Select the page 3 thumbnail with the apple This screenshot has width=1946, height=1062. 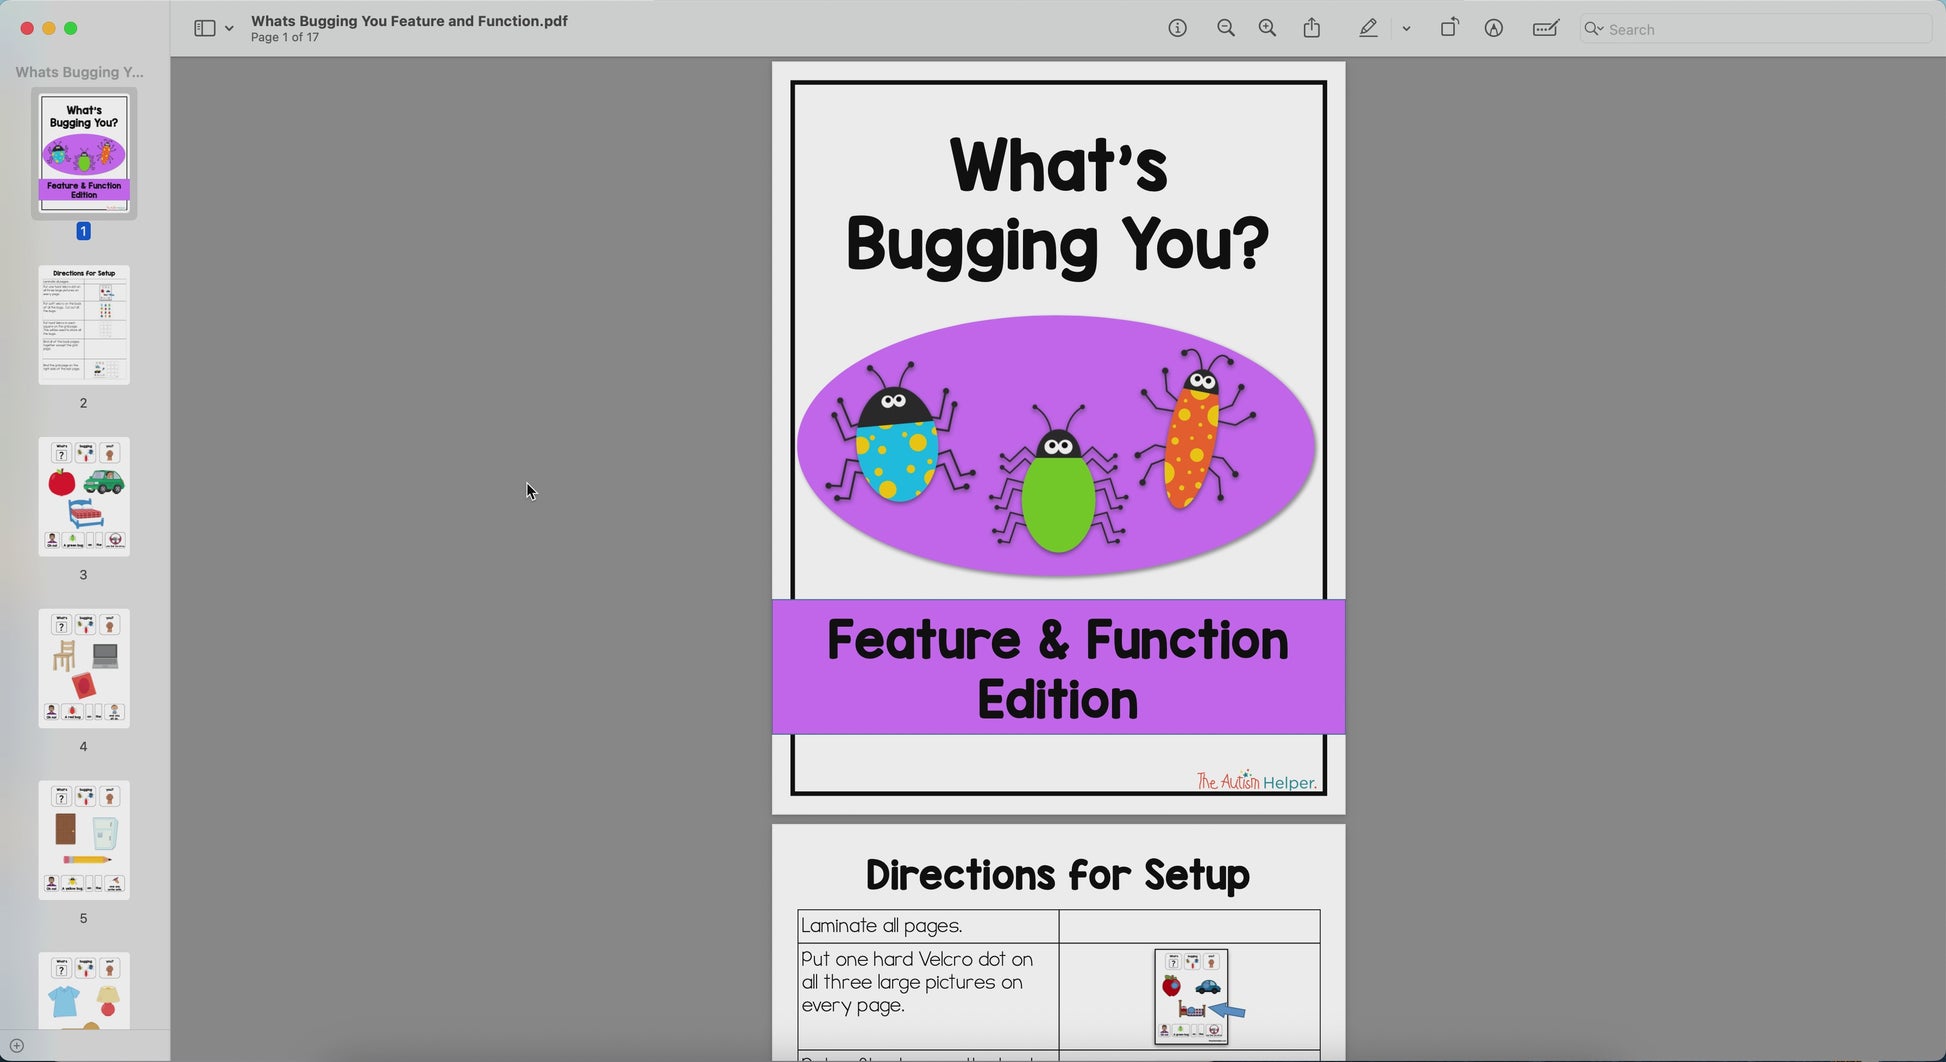84,497
